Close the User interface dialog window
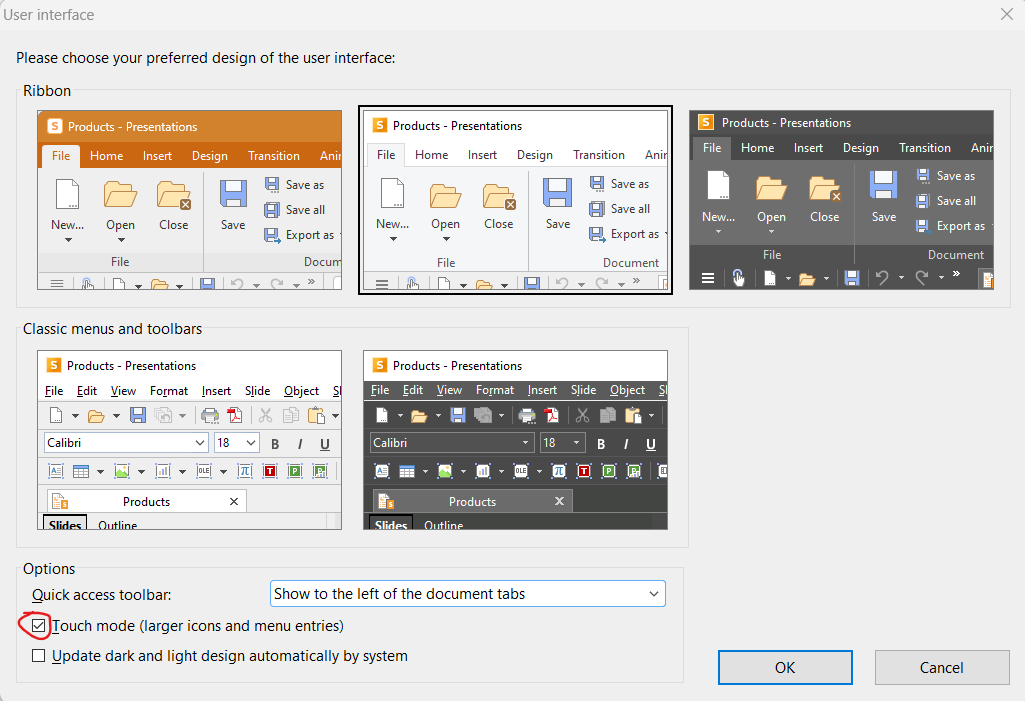Image resolution: width=1025 pixels, height=701 pixels. click(x=1006, y=14)
